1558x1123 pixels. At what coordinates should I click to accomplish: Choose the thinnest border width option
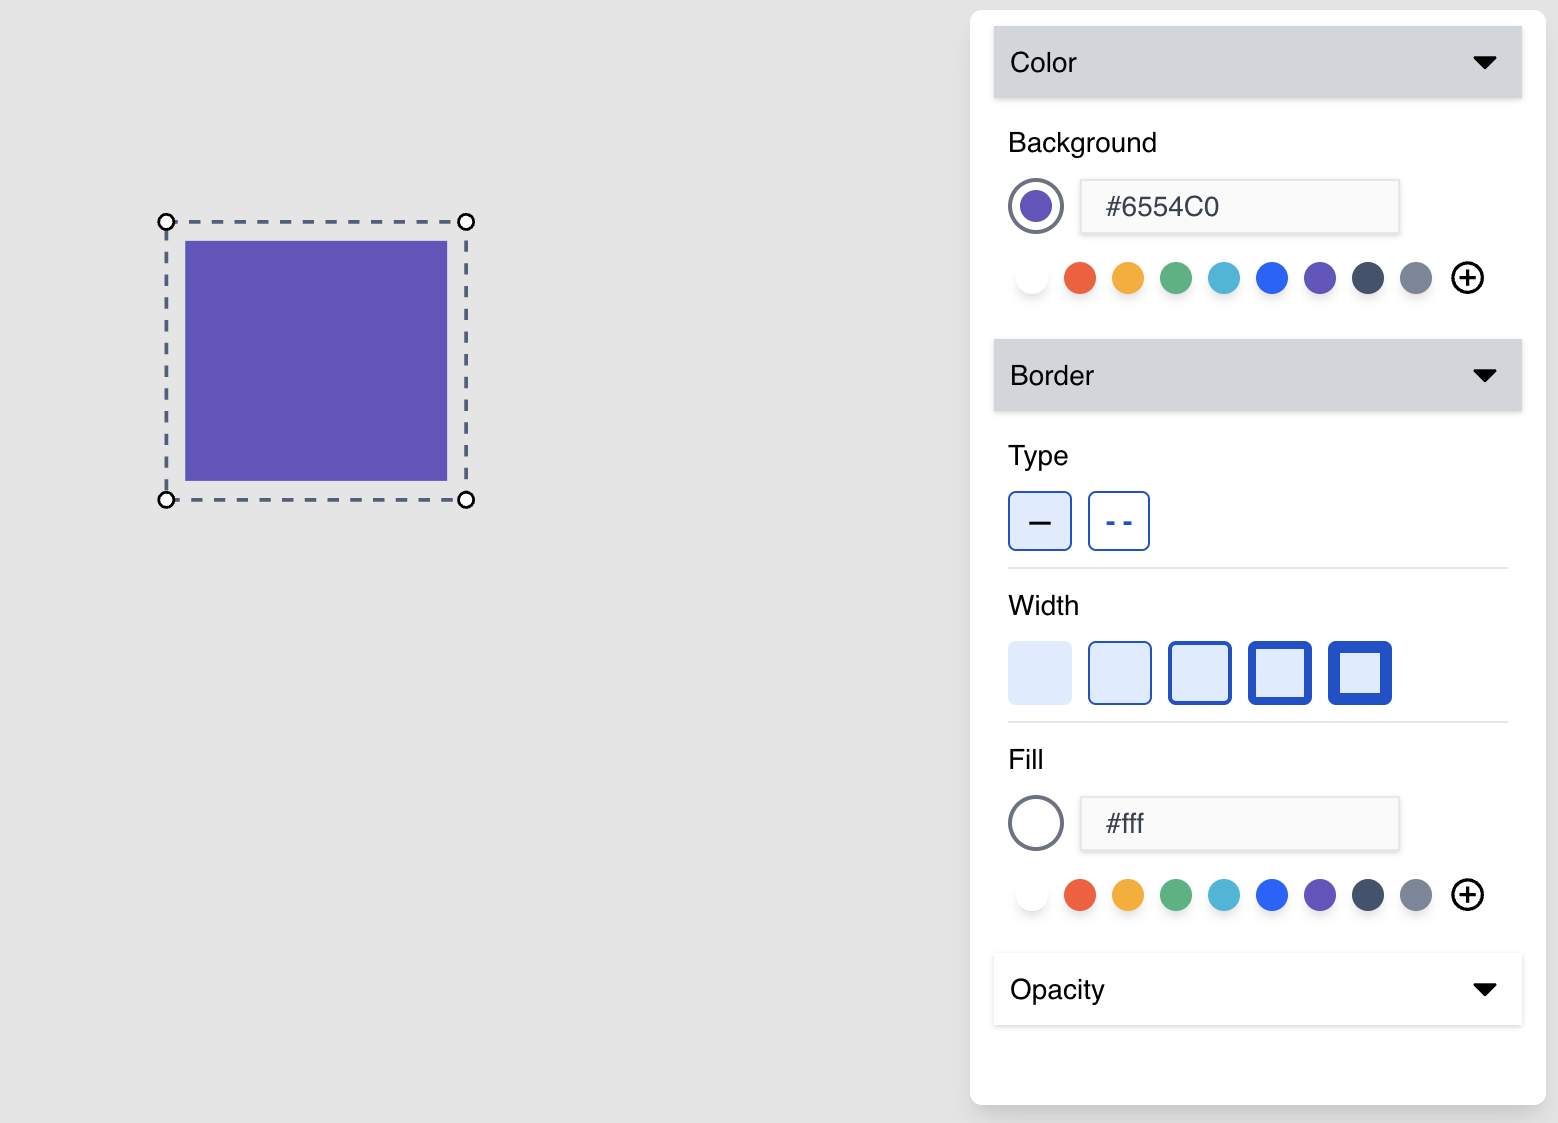(x=1119, y=673)
